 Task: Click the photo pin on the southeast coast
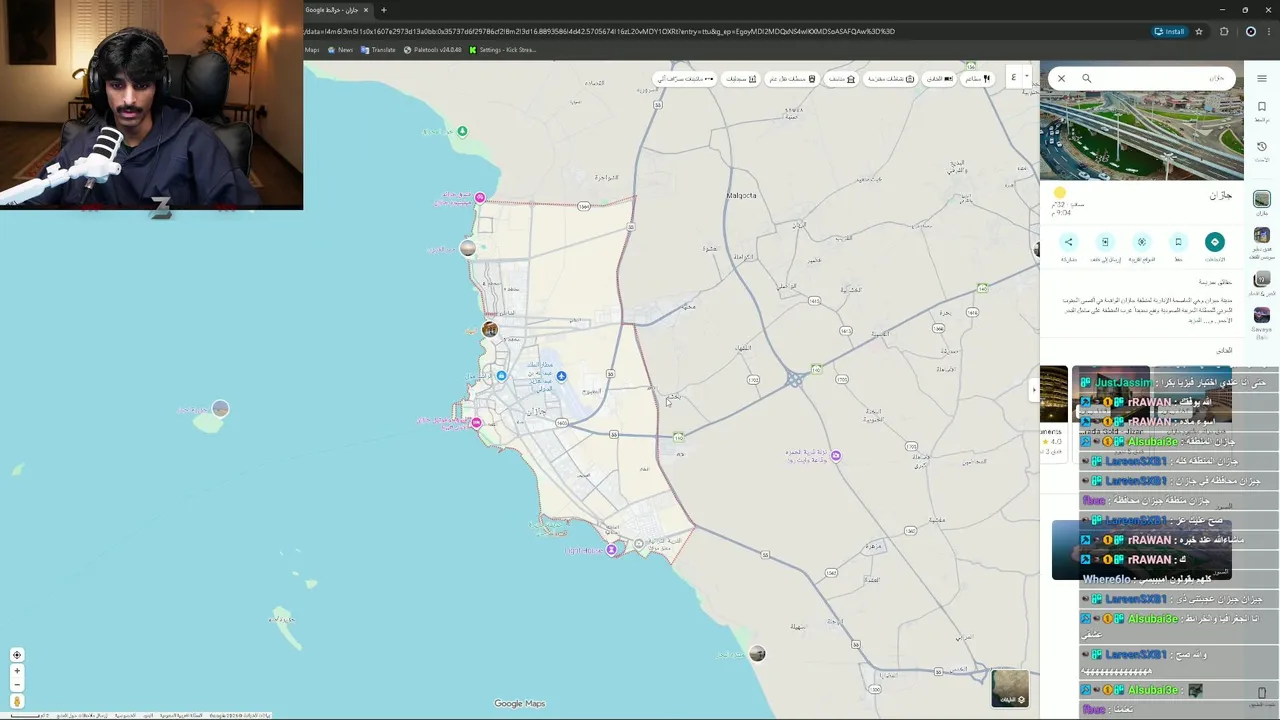[x=757, y=654]
